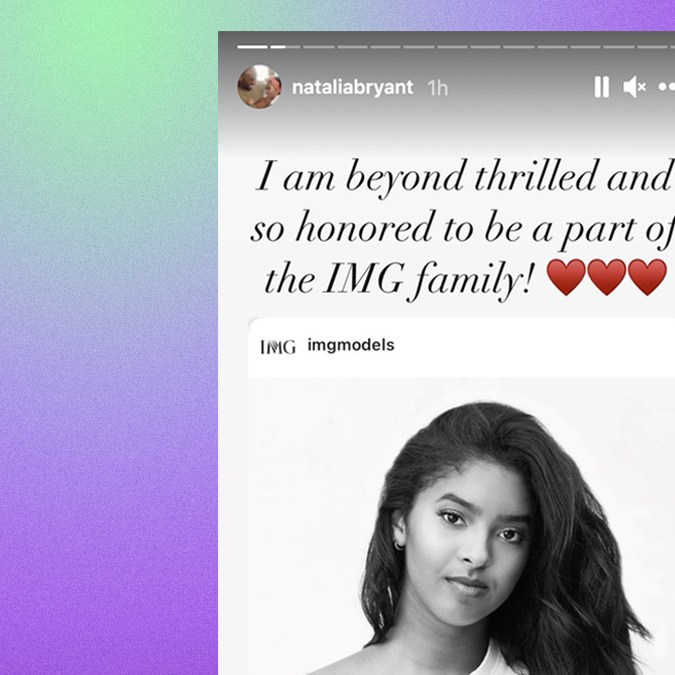Open the imgmodels account link
The height and width of the screenshot is (675, 675).
pos(351,345)
